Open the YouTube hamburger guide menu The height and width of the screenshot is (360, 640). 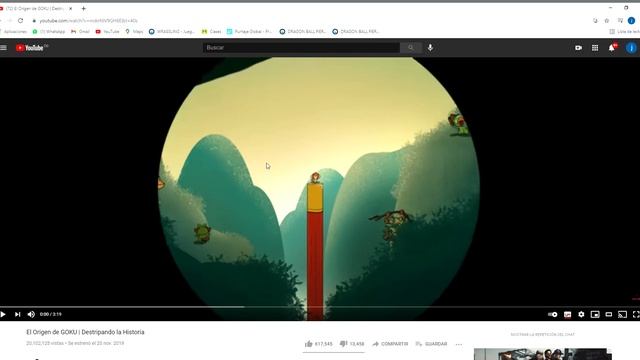pyautogui.click(x=4, y=48)
